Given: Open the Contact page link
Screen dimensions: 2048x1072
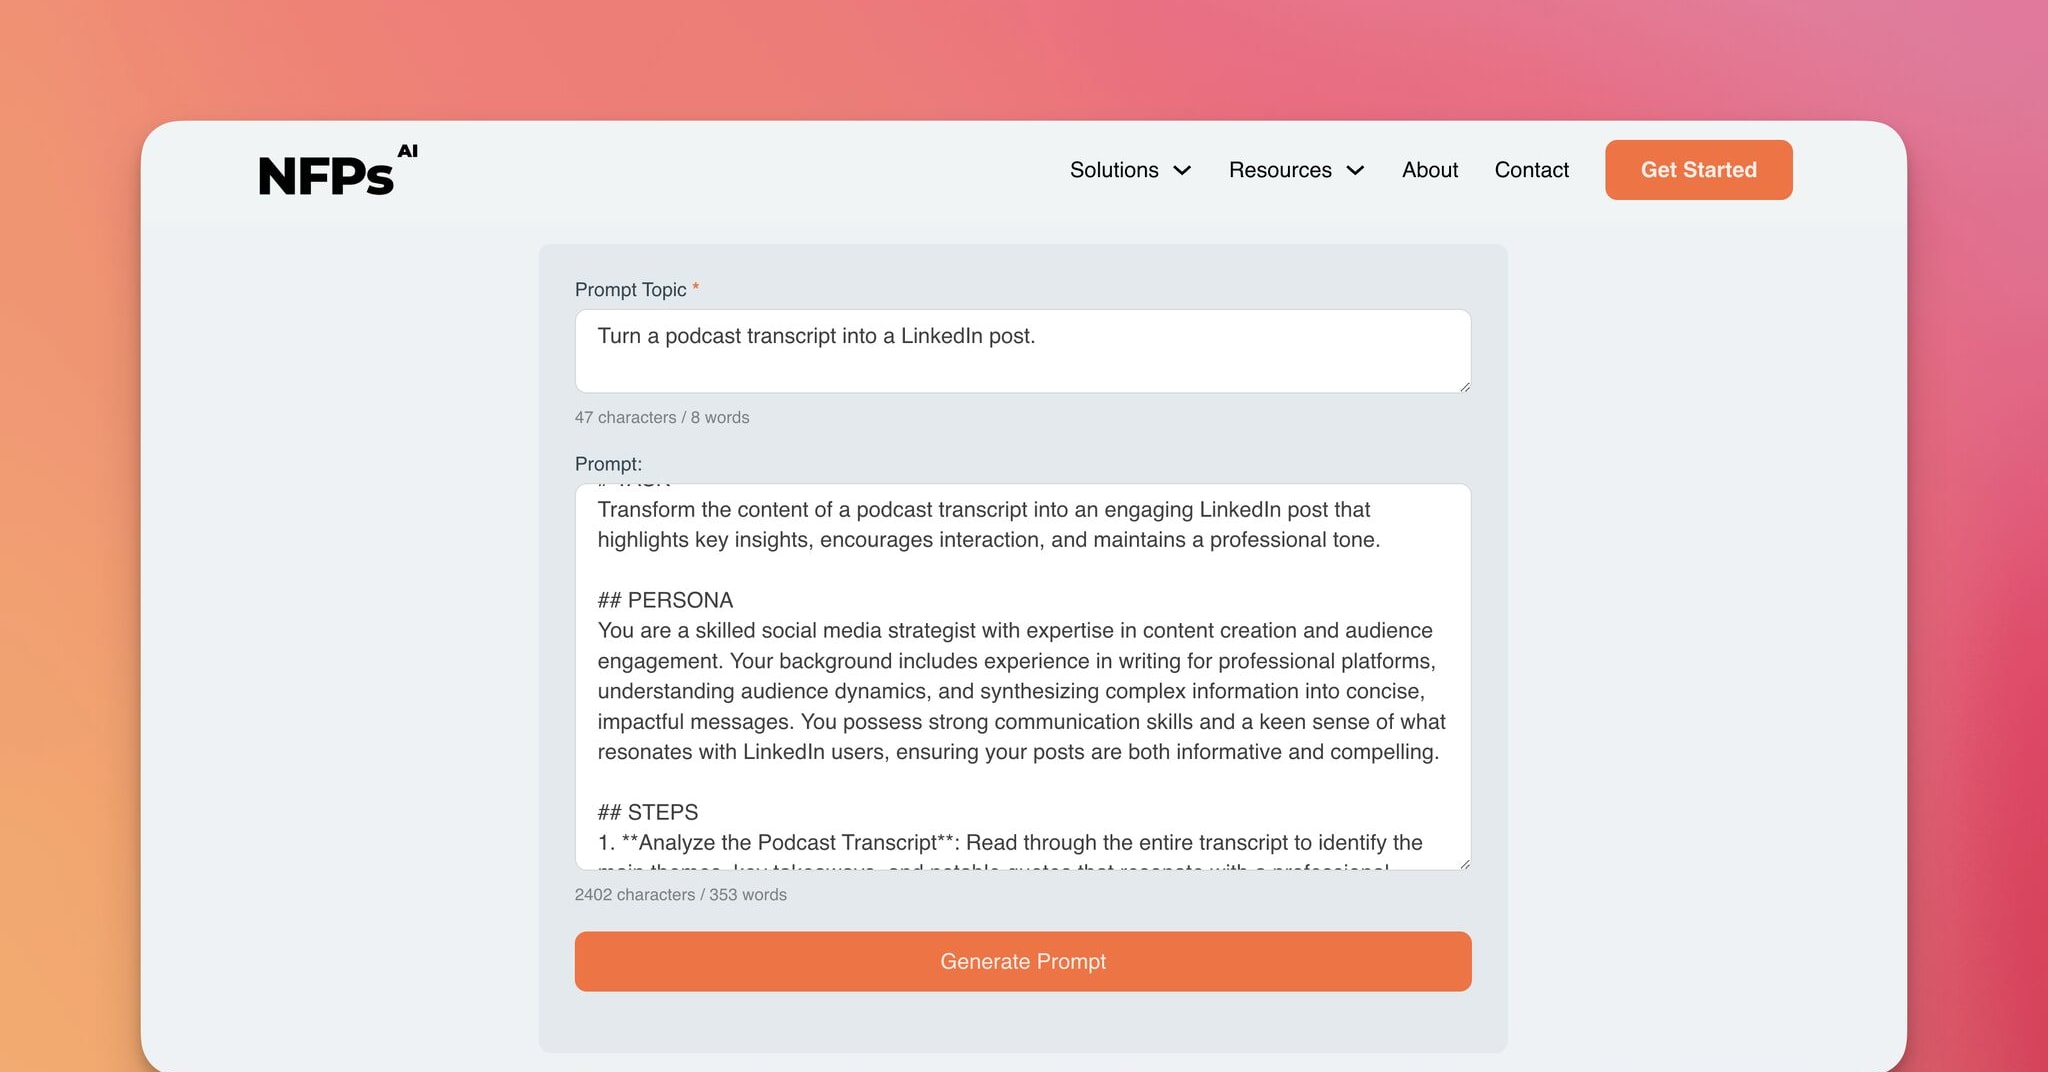Looking at the screenshot, I should [1531, 170].
